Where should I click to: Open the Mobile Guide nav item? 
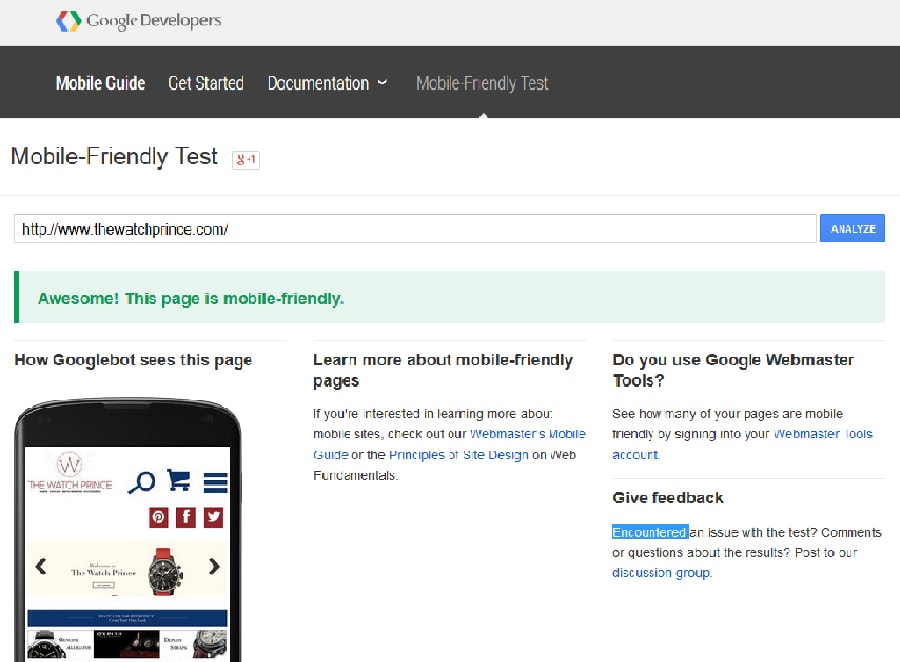tap(100, 83)
